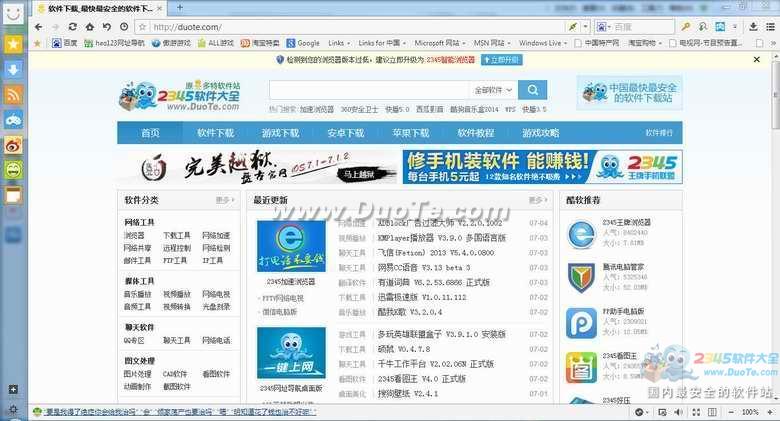Click the 2345加速浏览器 promo thumbnail

291,248
